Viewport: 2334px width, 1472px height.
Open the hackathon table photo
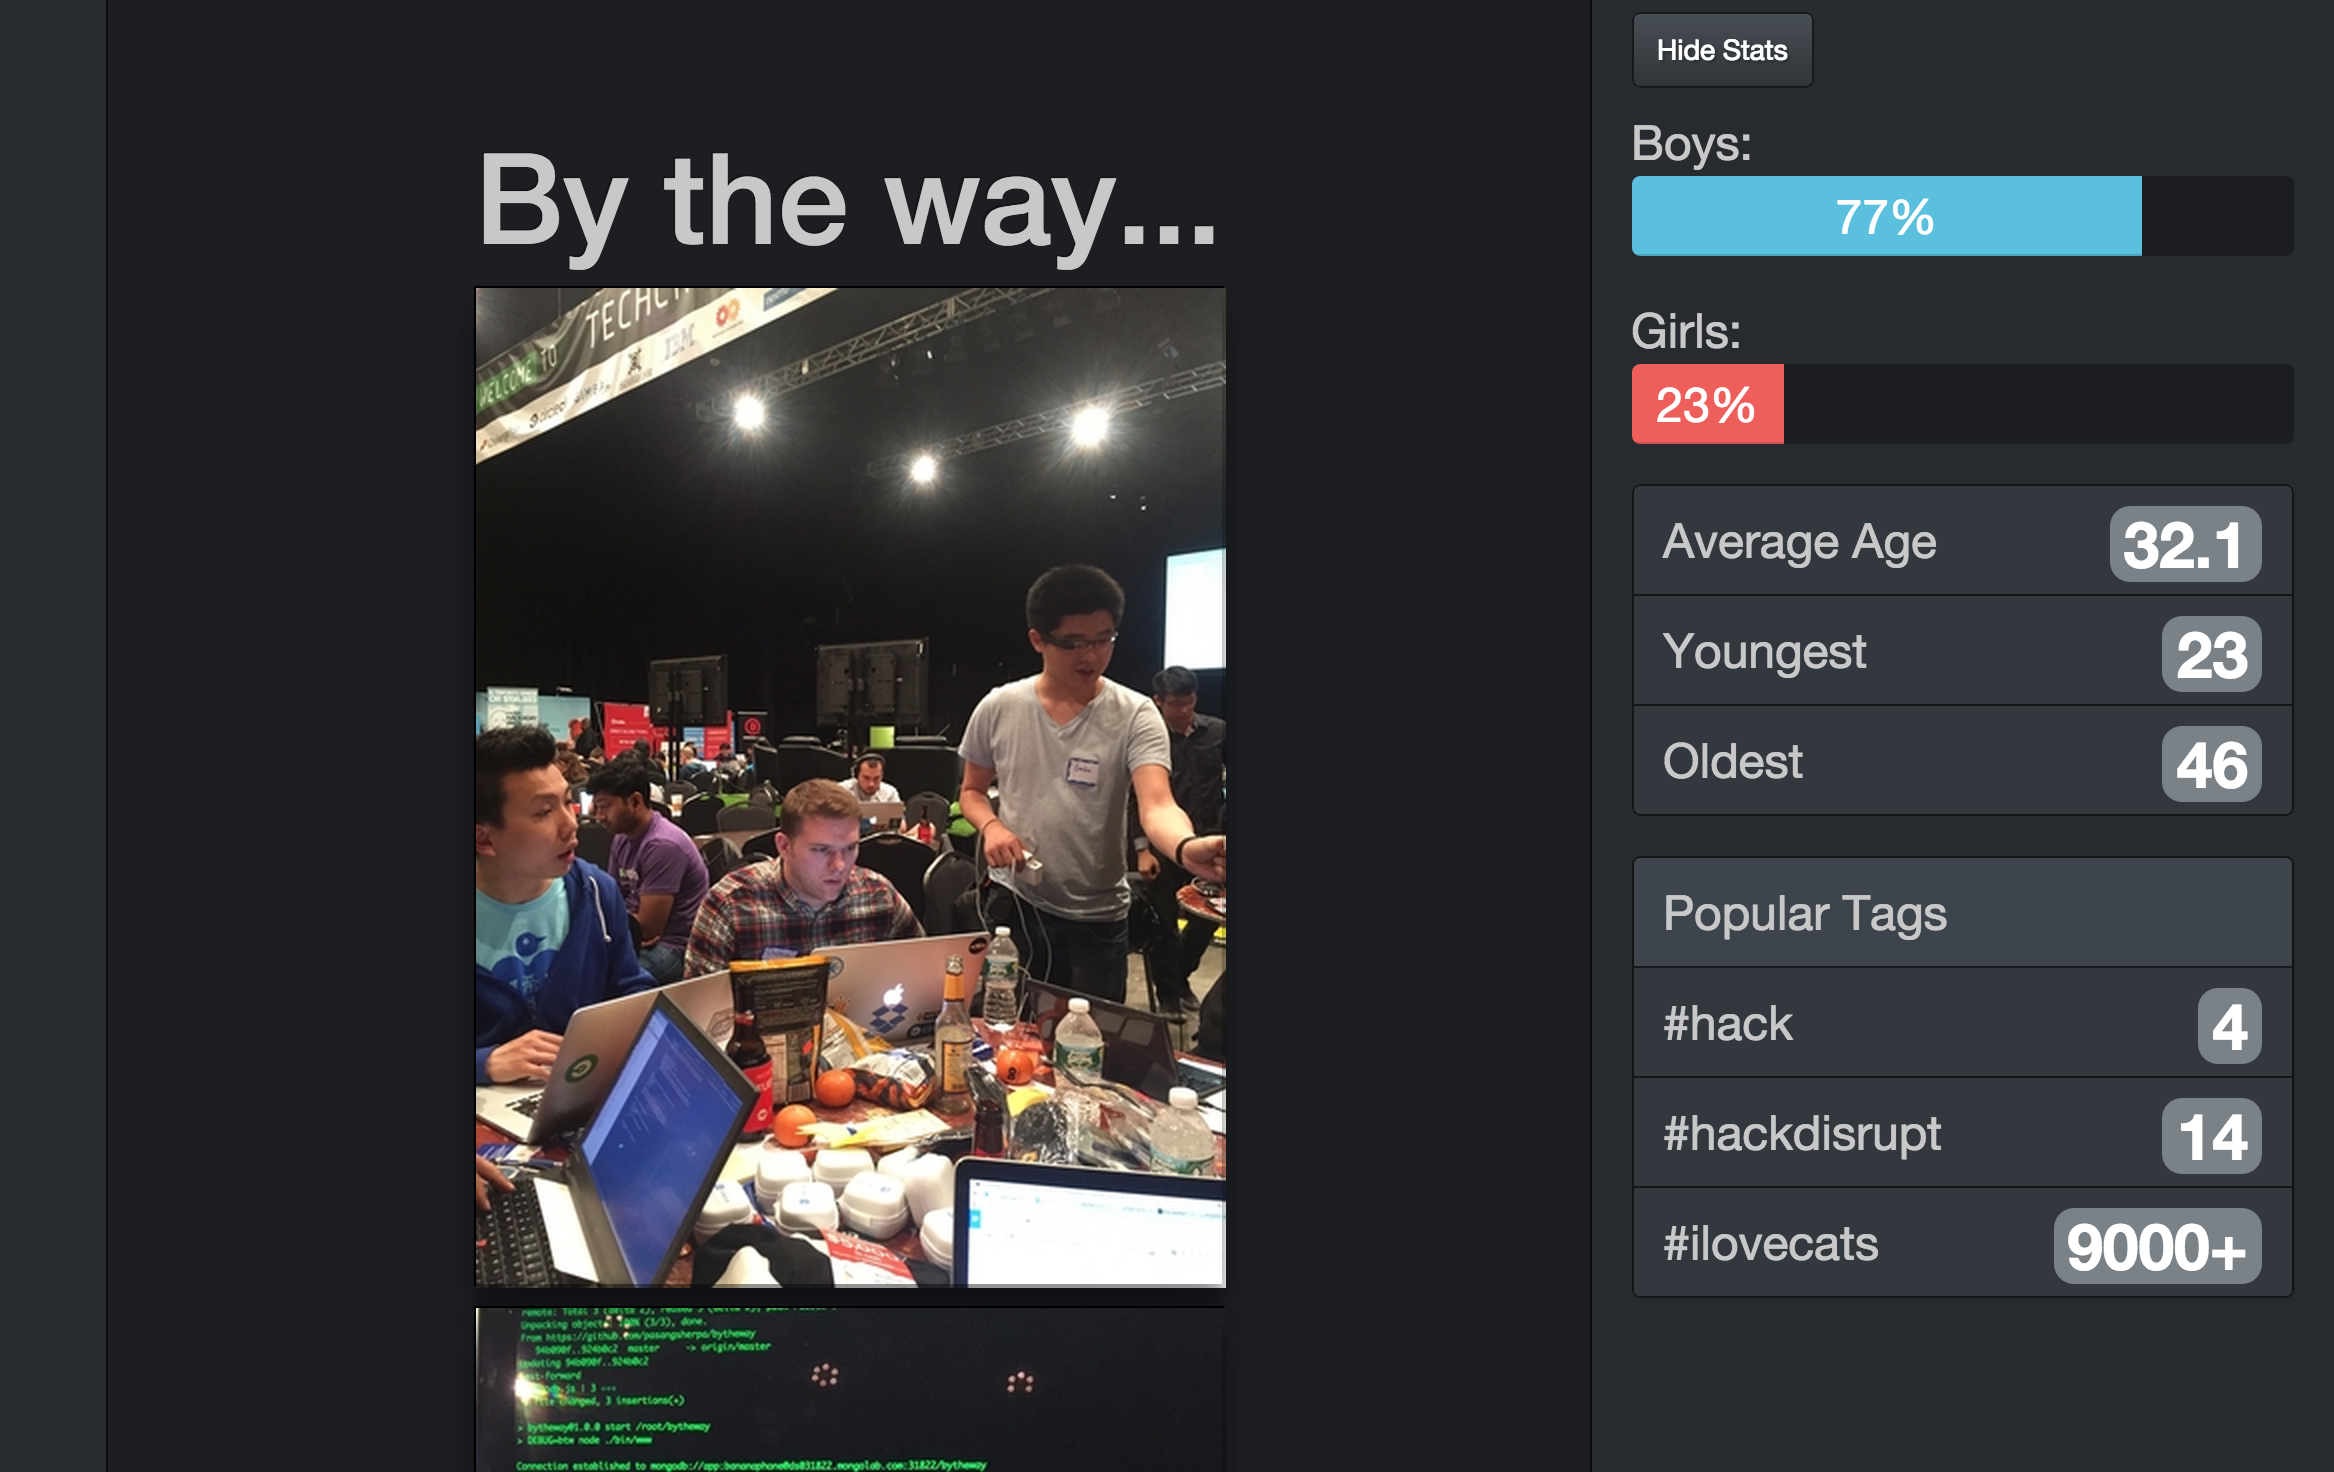(850, 787)
